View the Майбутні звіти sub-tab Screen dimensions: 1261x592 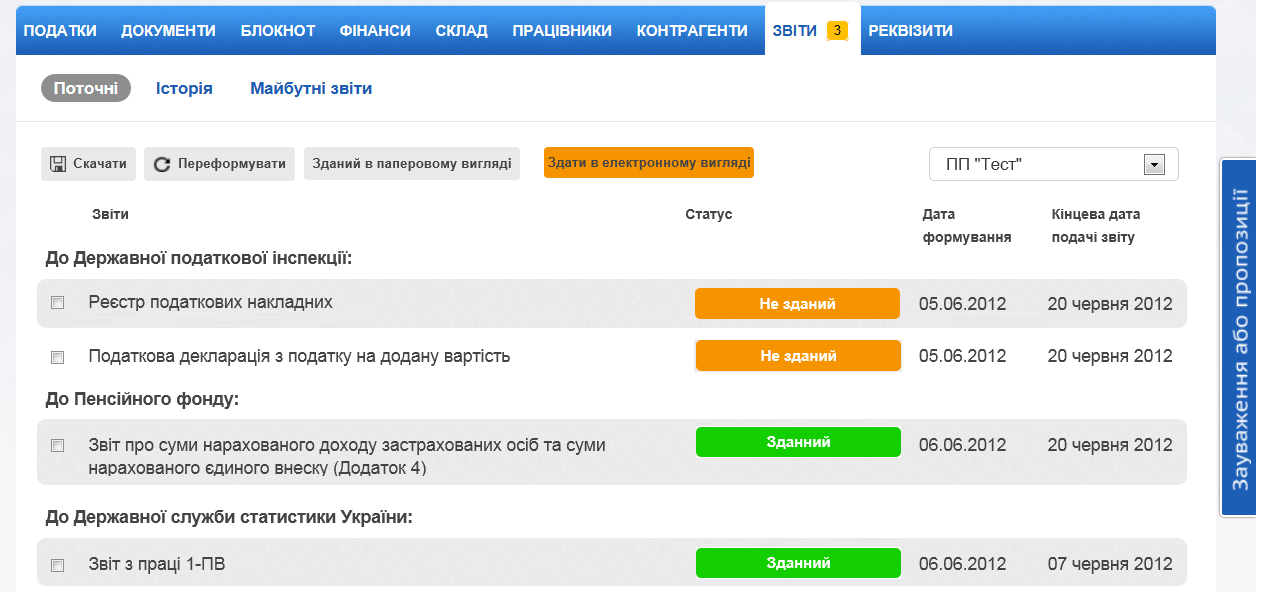pyautogui.click(x=311, y=89)
